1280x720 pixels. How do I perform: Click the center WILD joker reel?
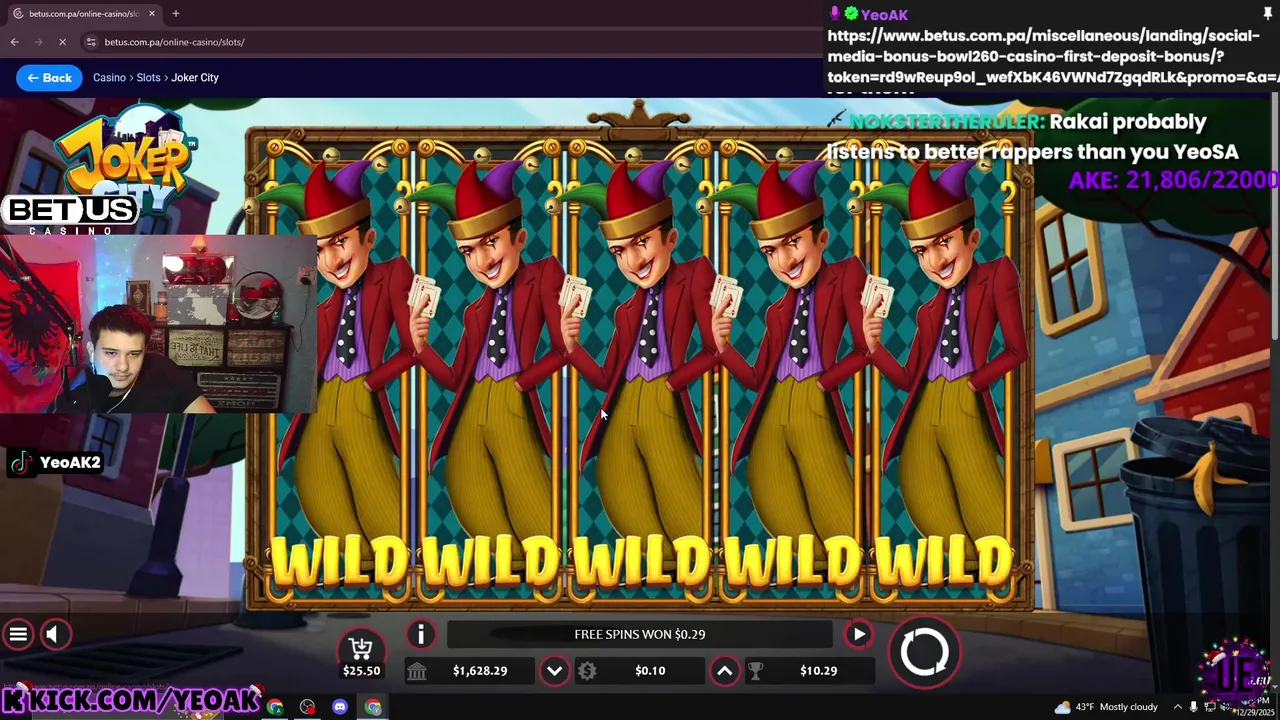640,370
